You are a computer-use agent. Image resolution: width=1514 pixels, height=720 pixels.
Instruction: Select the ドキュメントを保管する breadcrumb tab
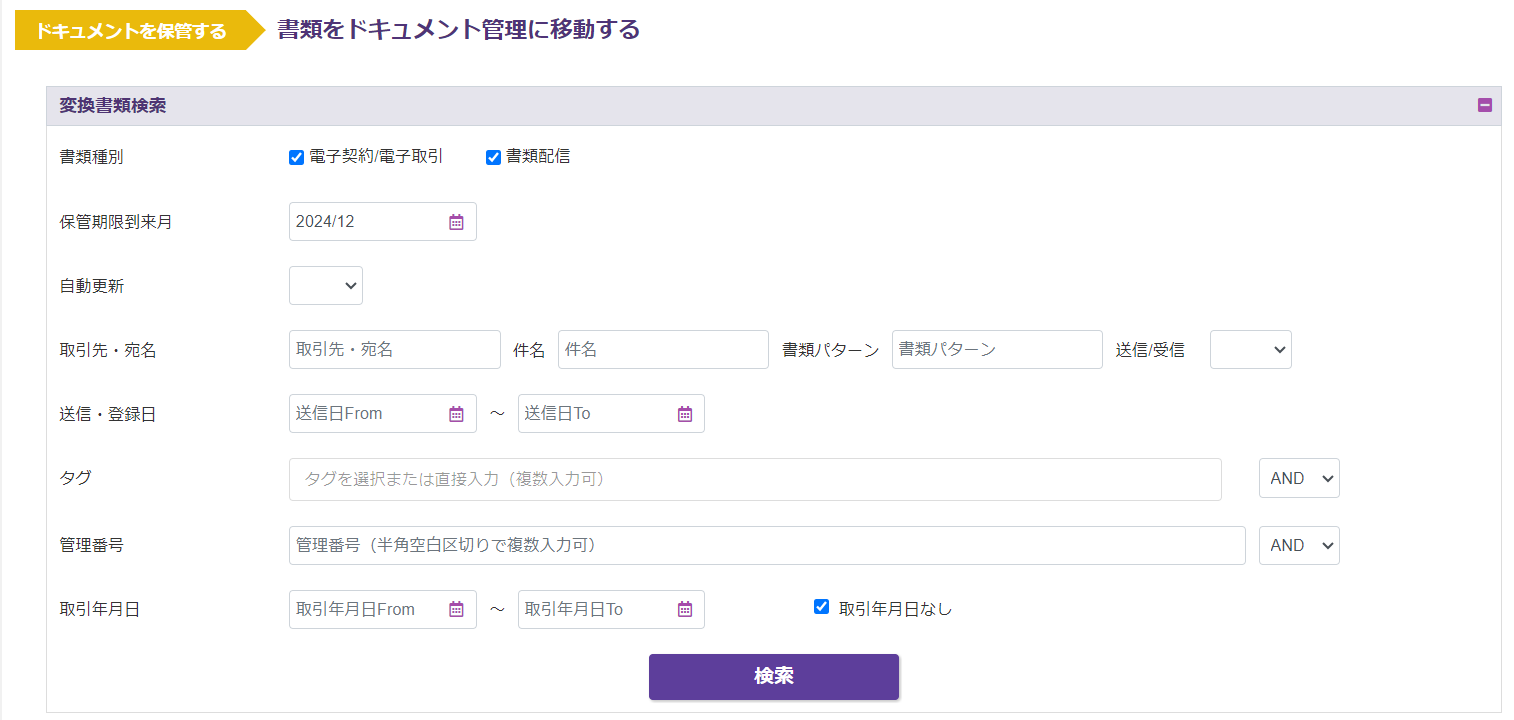tap(131, 31)
